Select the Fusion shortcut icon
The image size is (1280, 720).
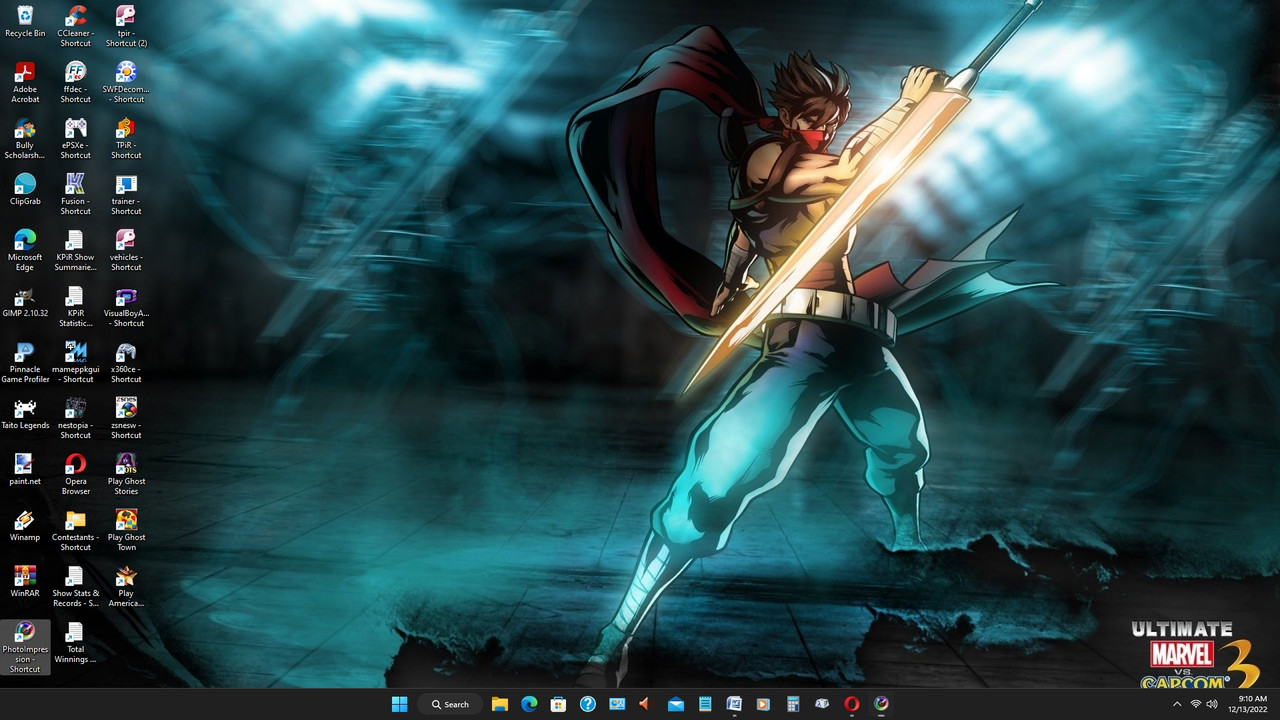coord(75,194)
